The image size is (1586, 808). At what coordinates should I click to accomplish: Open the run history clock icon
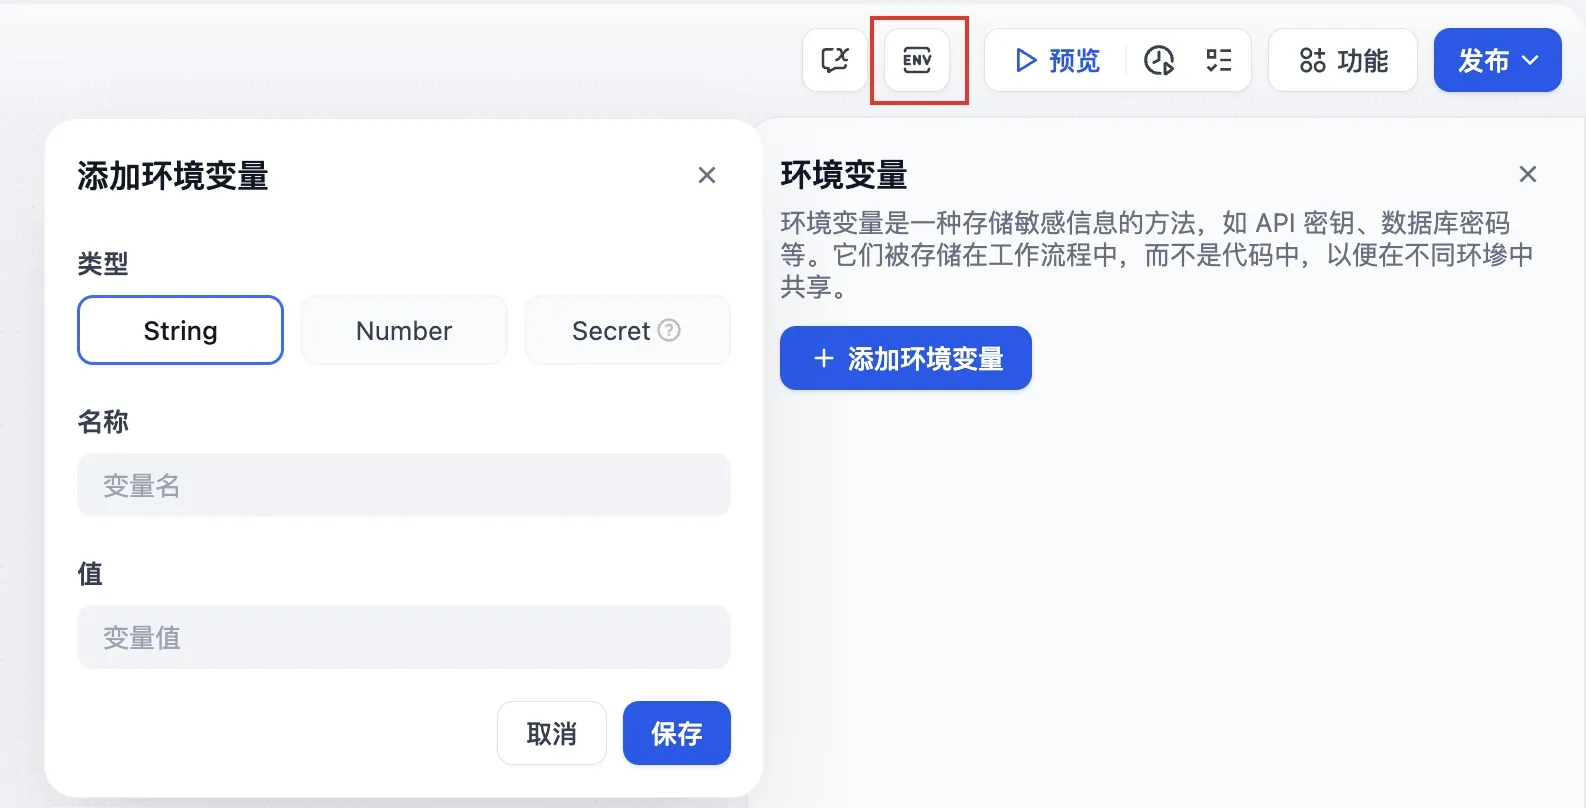[1159, 60]
